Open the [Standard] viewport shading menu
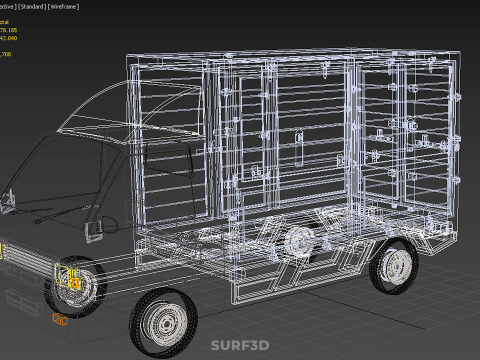 (32, 7)
